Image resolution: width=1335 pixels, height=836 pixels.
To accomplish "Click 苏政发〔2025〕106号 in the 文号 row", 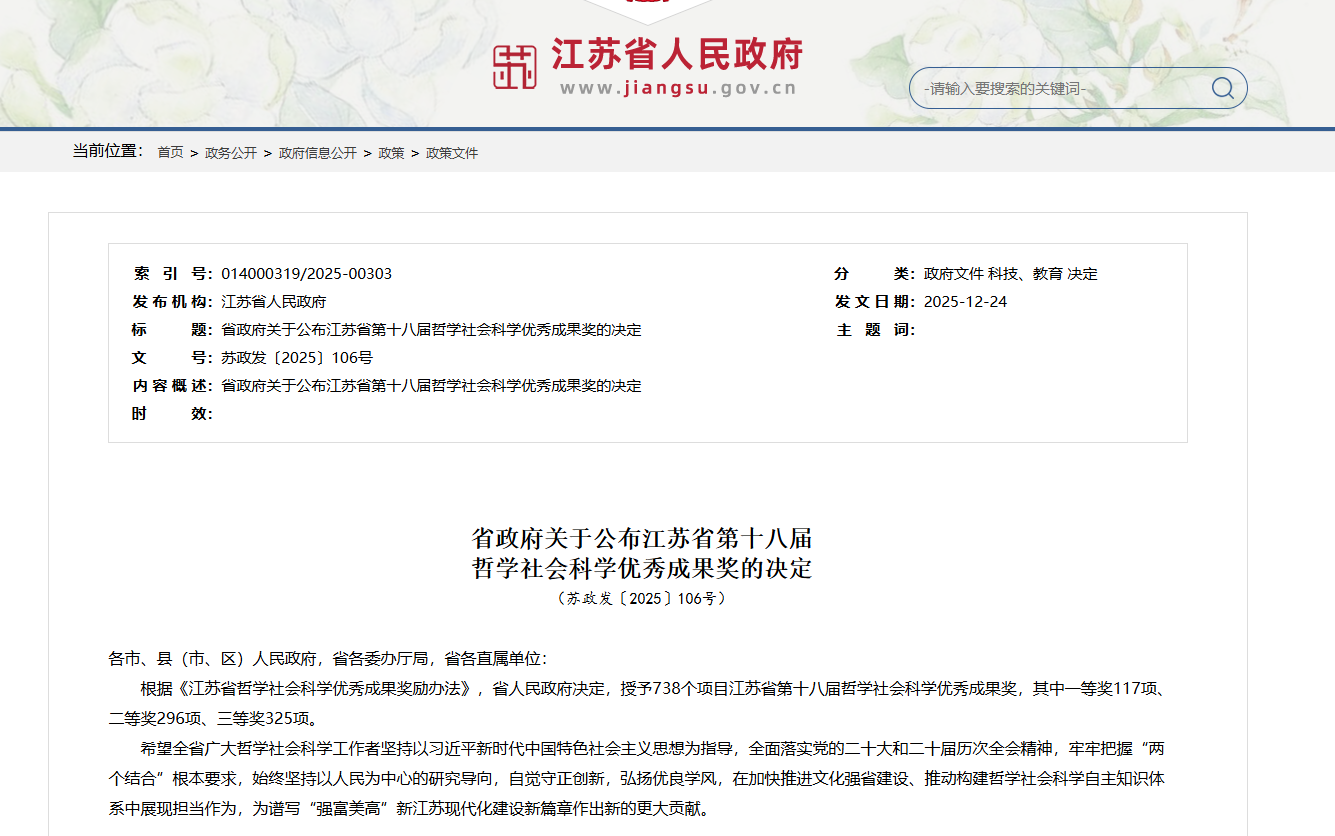I will coord(297,358).
